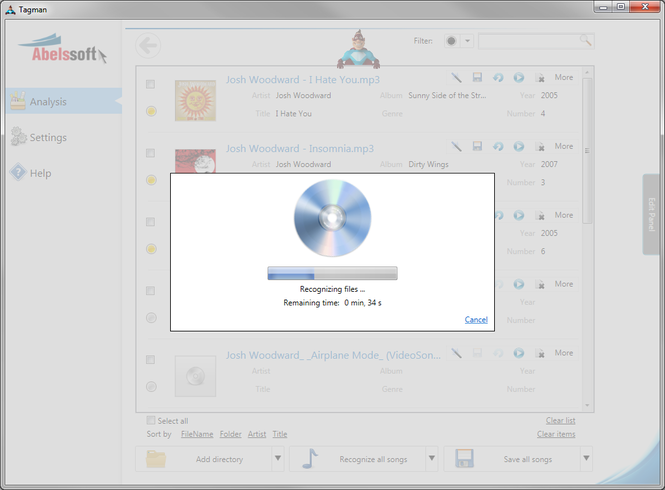Click the remove file icon for Insomnia.mp3
Screen dimensions: 665x490
tap(540, 147)
